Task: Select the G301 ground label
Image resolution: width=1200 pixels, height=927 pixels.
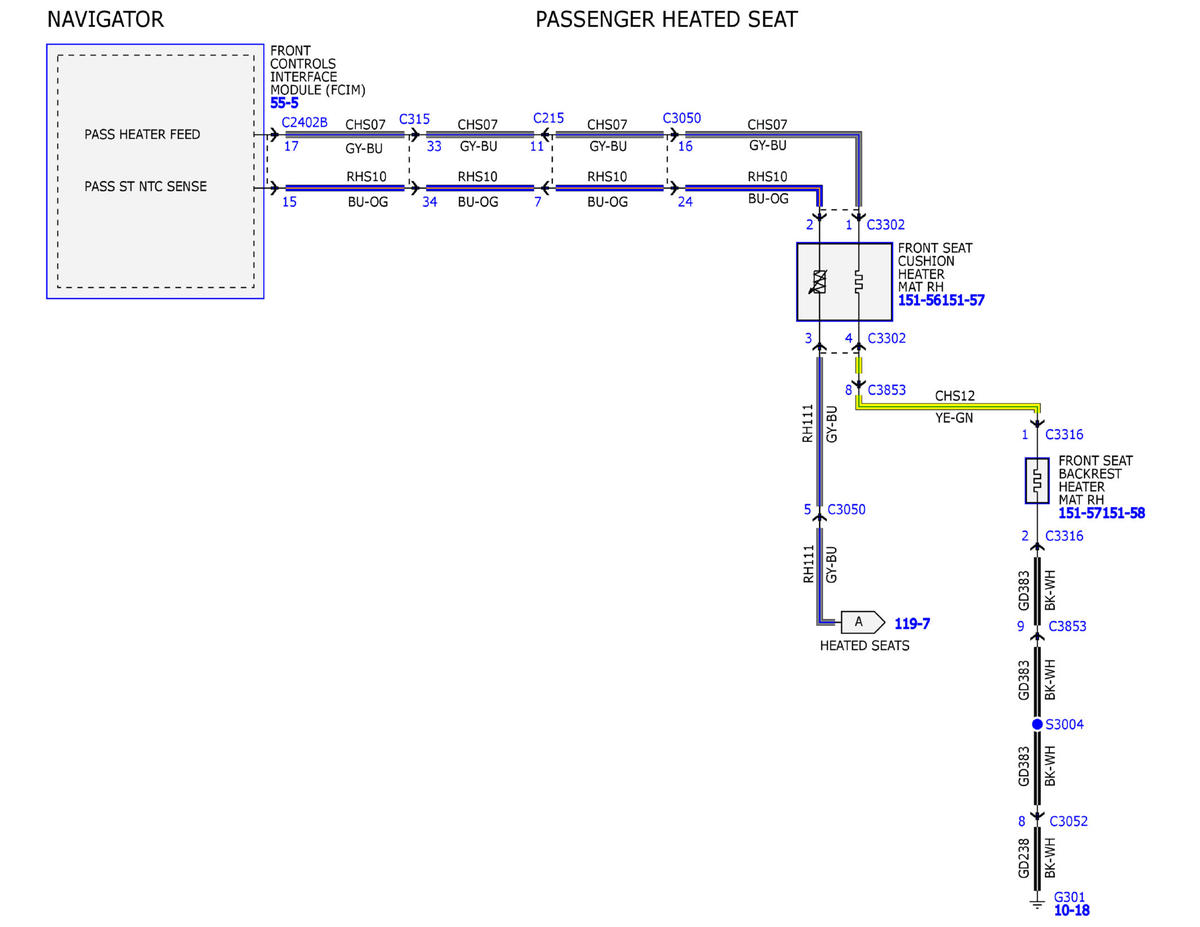Action: pos(1069,897)
